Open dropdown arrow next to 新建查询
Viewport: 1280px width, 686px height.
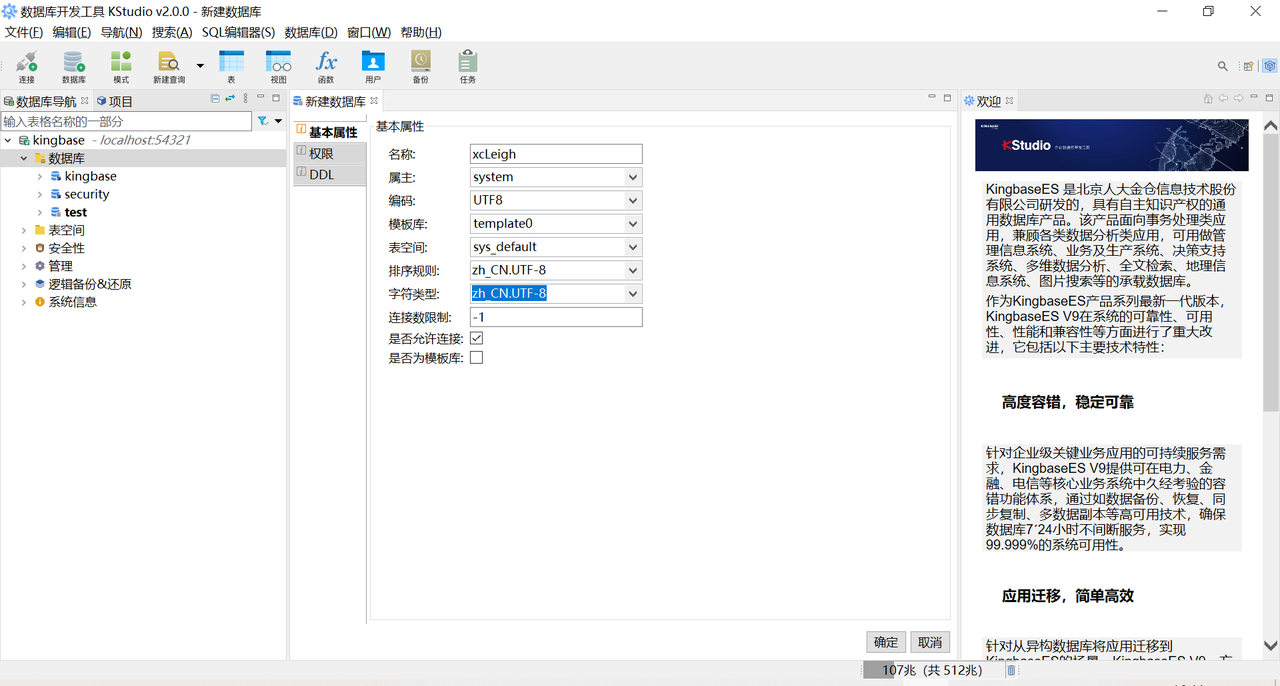[200, 66]
